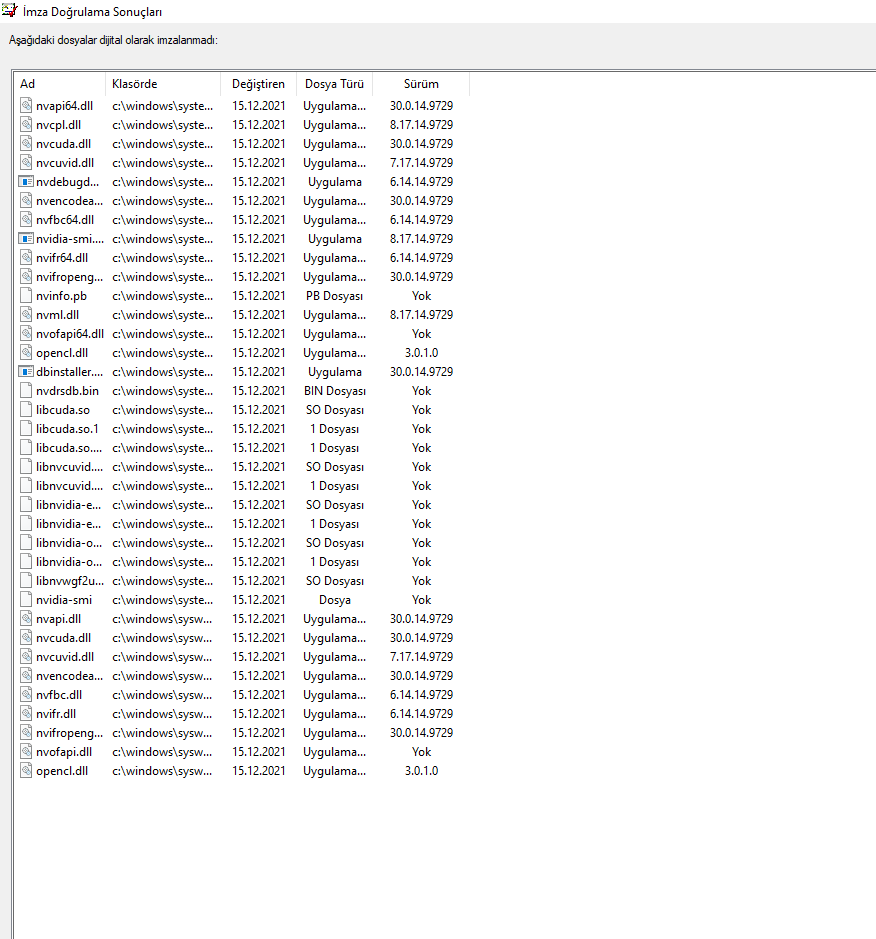
Task: Click the İmza Doğrulama Sonuçları window icon
Action: pyautogui.click(x=10, y=11)
